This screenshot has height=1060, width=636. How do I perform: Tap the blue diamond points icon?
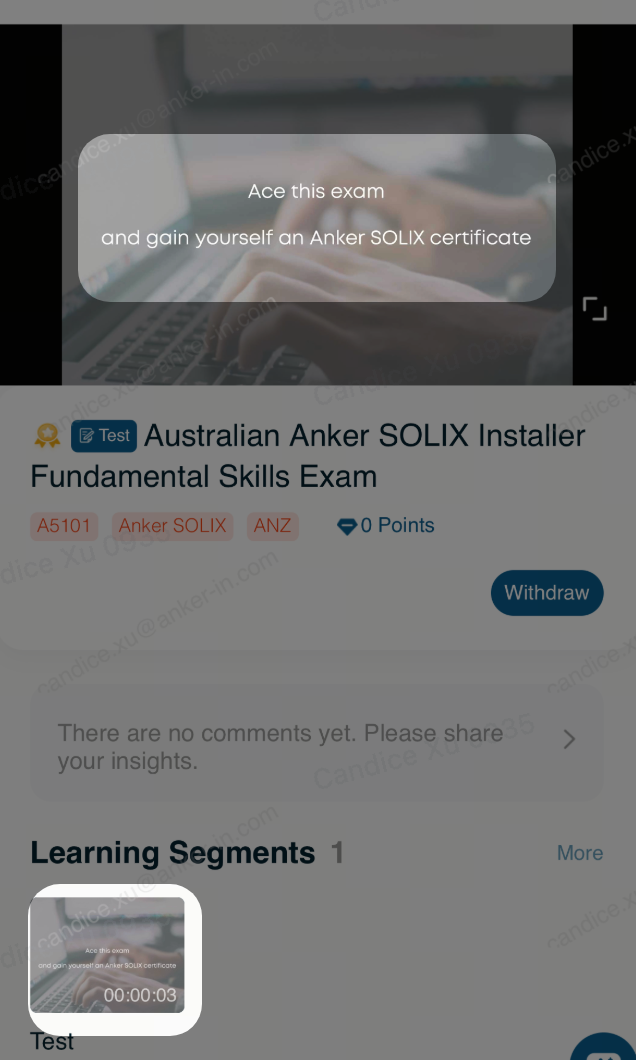click(347, 527)
